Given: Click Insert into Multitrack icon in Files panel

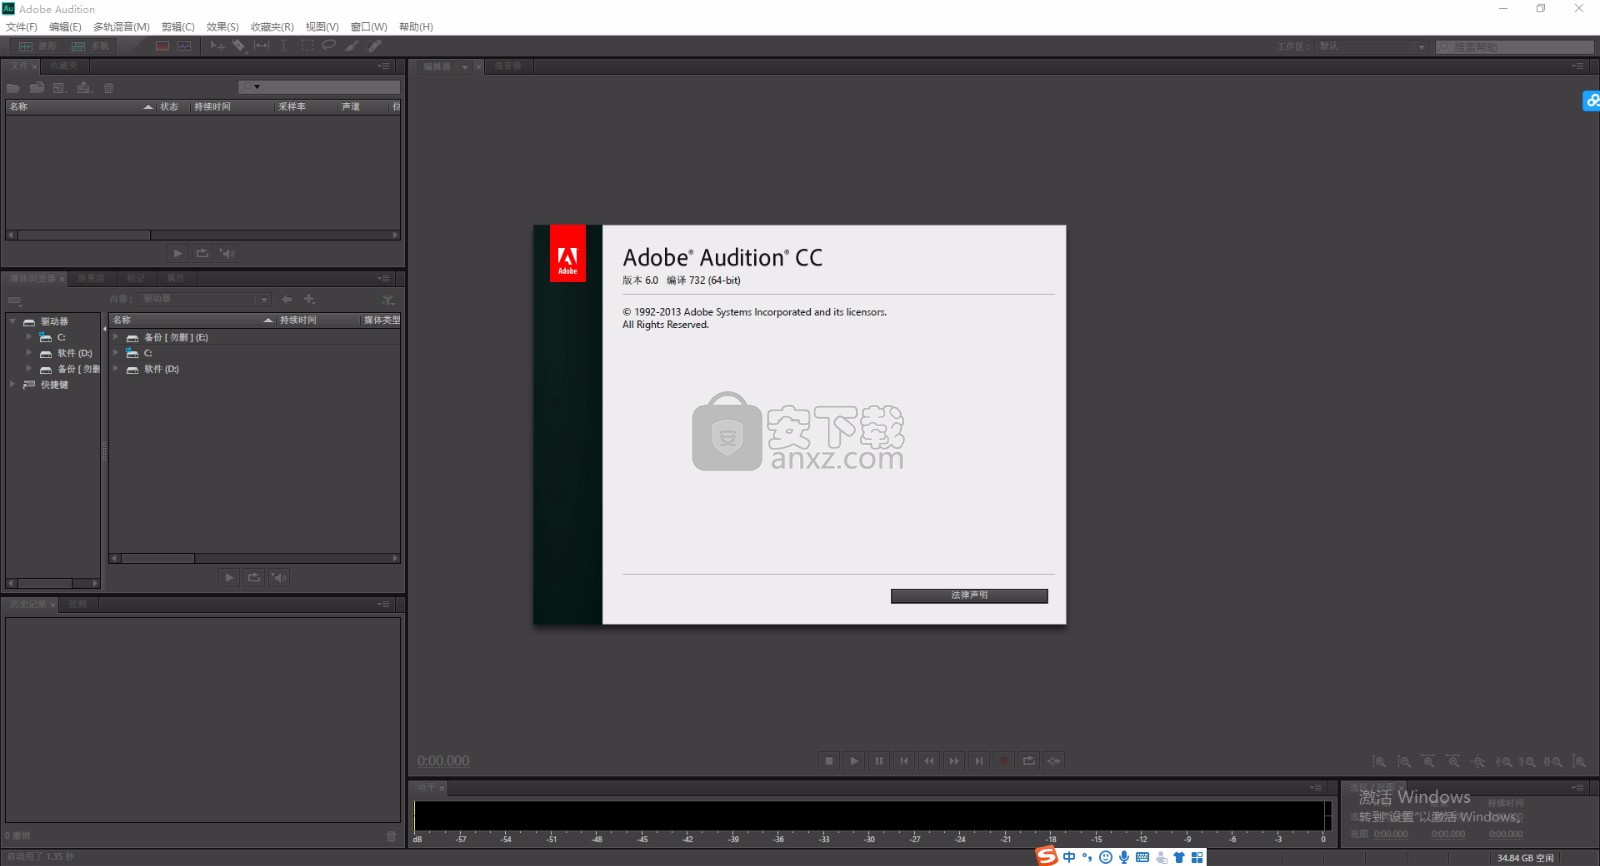Looking at the screenshot, I should (x=84, y=88).
